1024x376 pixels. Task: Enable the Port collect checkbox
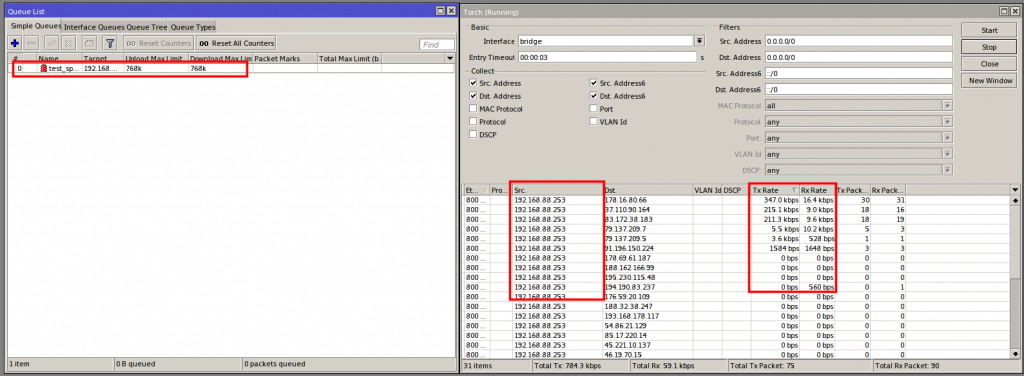(x=593, y=109)
